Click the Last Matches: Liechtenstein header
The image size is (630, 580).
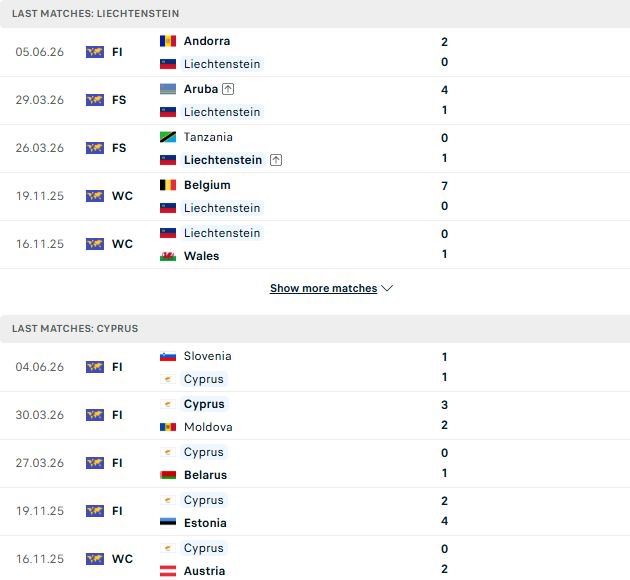(x=315, y=14)
